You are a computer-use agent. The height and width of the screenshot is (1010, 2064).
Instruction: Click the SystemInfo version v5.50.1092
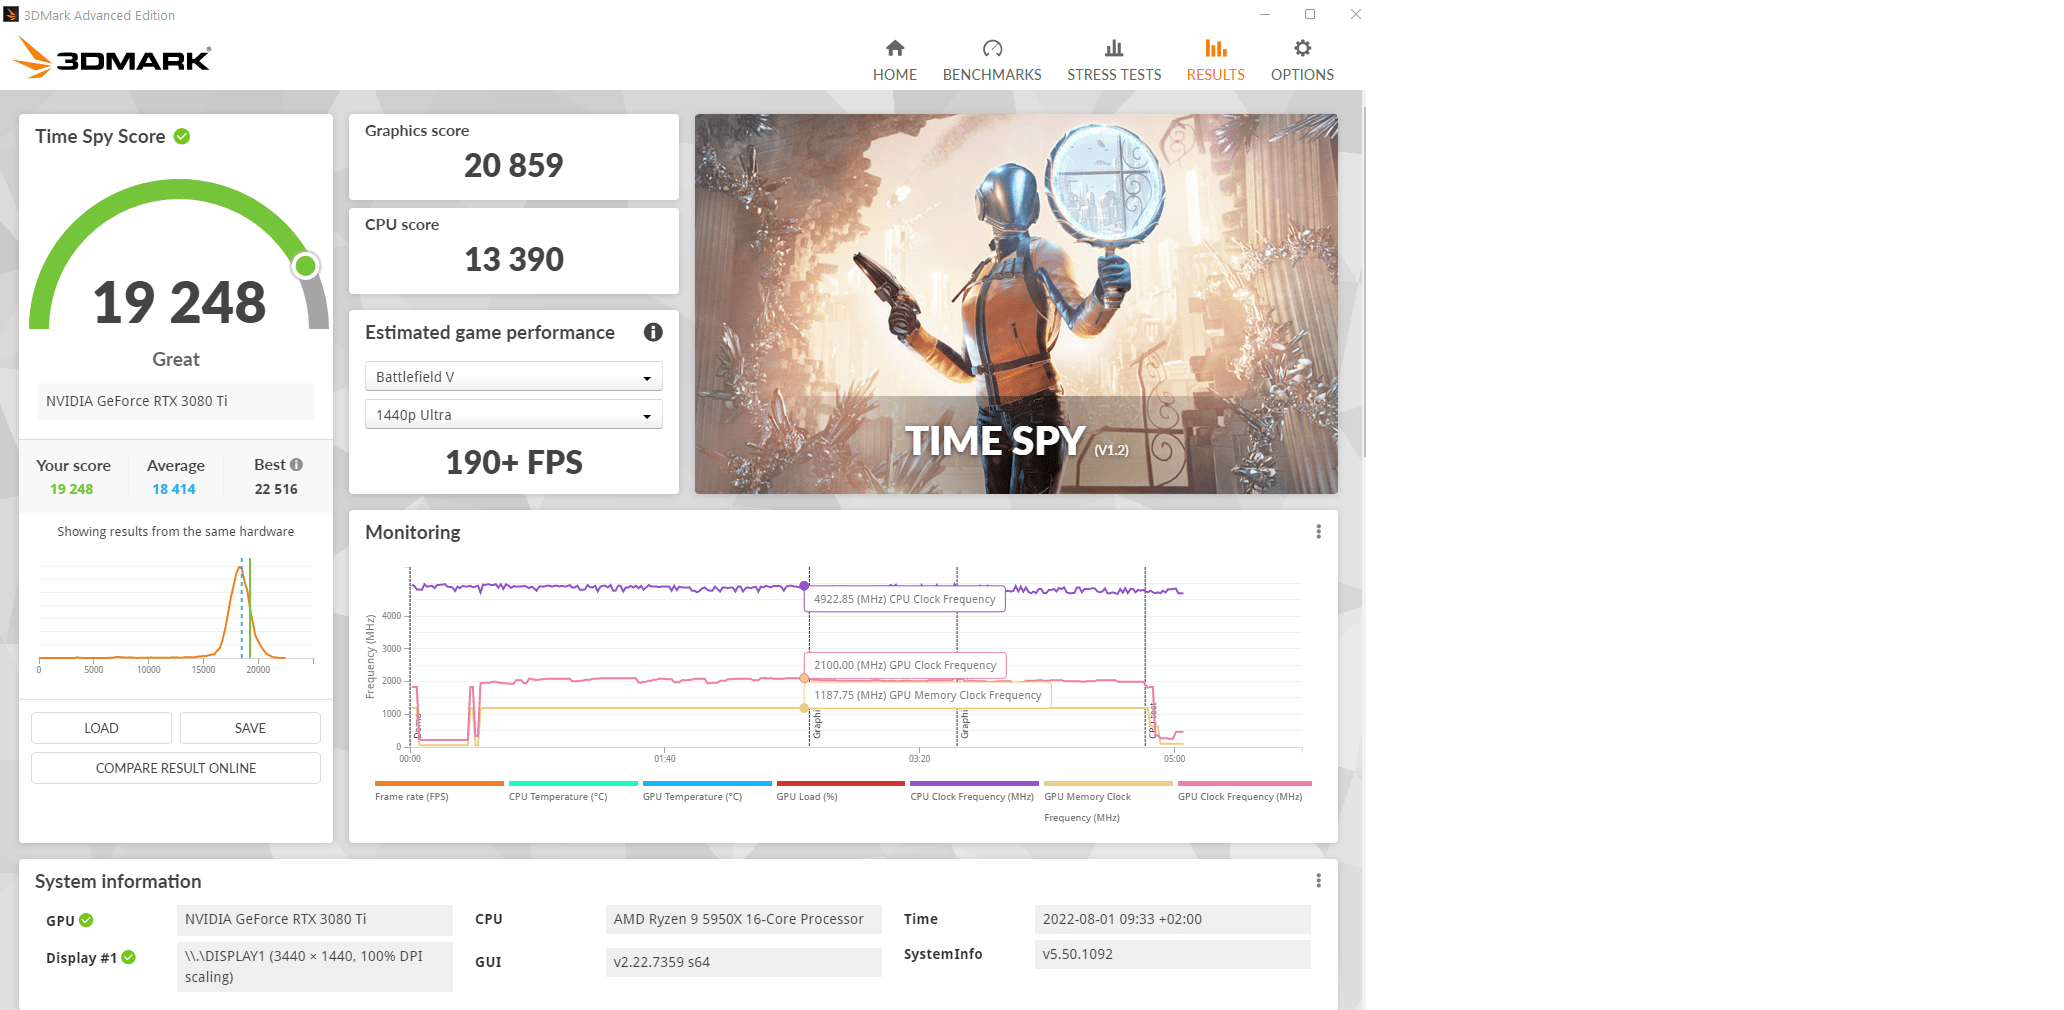[x=1173, y=954]
